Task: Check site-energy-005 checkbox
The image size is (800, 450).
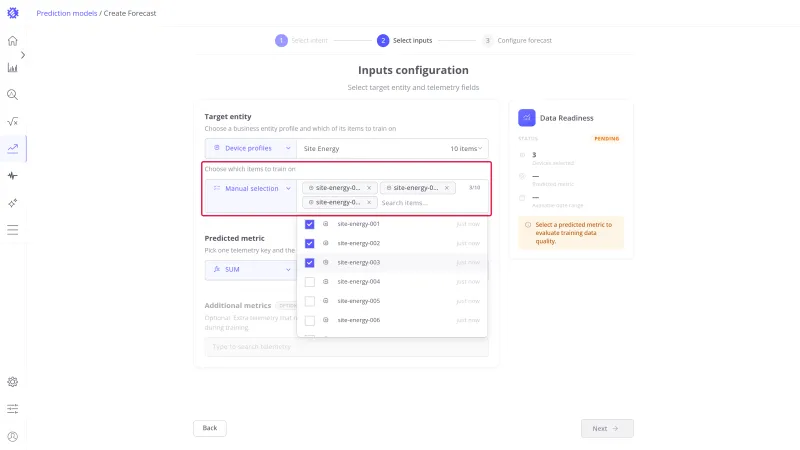Action: (310, 301)
